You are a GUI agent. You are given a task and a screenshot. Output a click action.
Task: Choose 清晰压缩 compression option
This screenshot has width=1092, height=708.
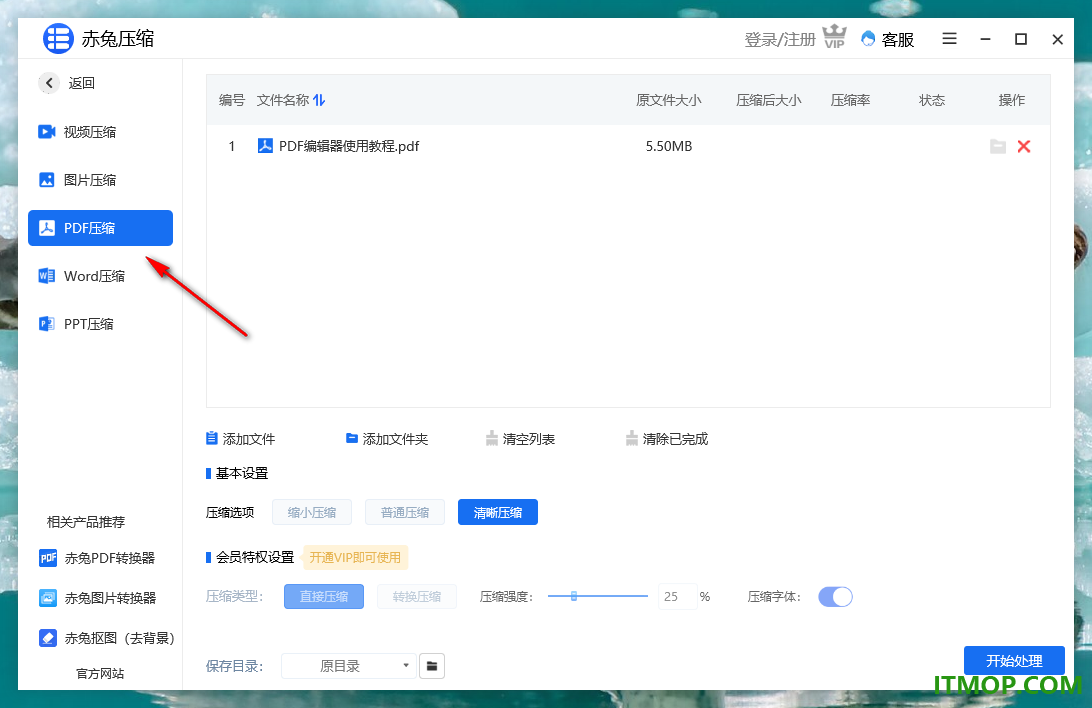pos(498,512)
